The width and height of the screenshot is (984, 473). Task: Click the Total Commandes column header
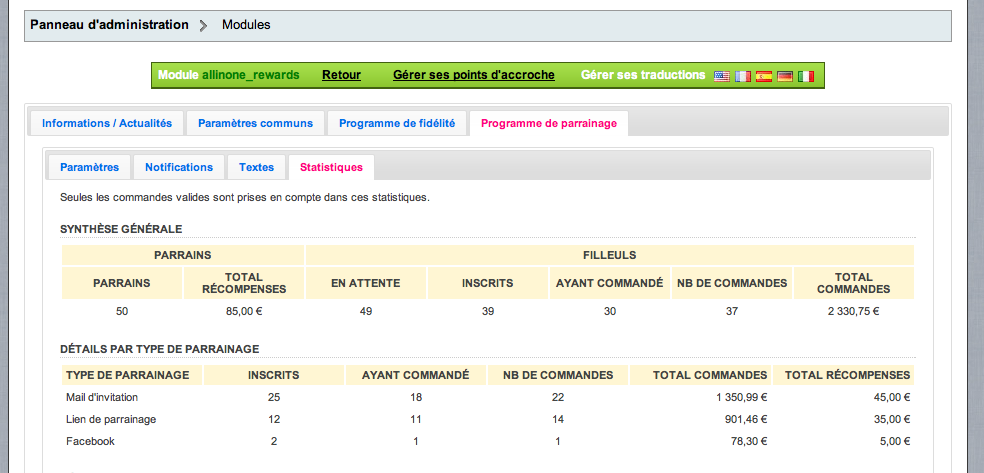click(x=710, y=375)
